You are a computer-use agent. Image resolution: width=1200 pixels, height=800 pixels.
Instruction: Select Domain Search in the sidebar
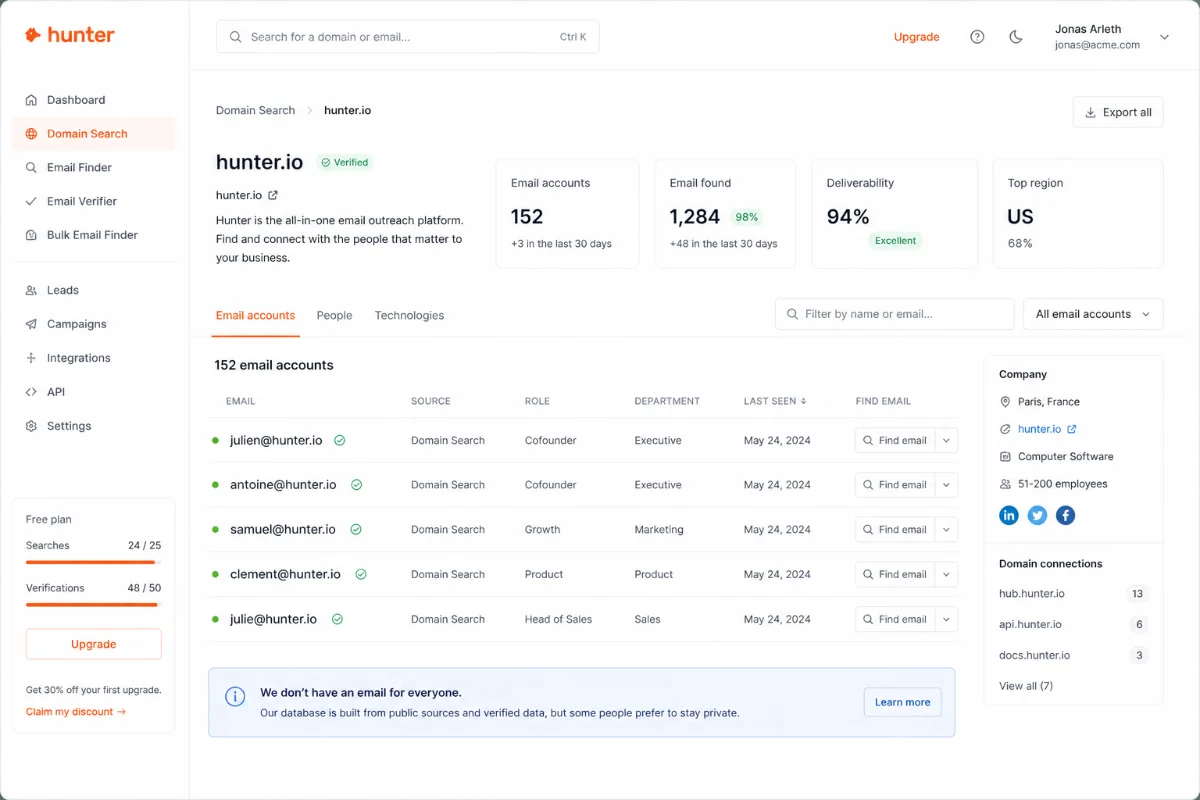pyautogui.click(x=94, y=134)
